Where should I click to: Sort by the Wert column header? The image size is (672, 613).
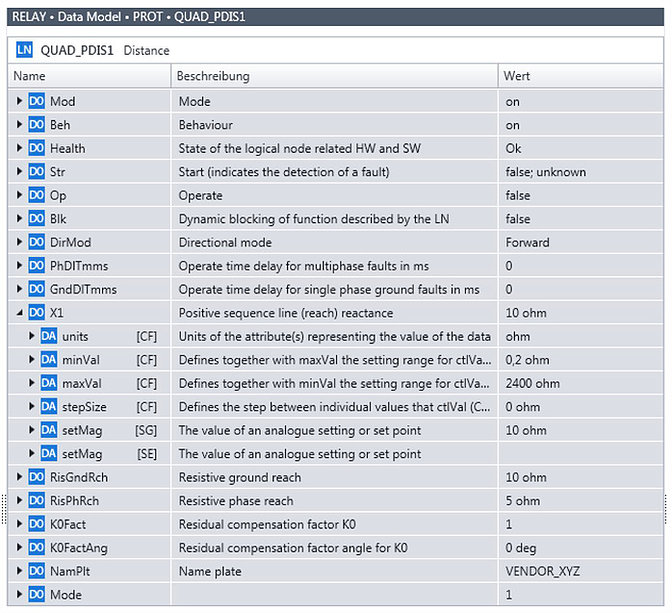click(581, 76)
